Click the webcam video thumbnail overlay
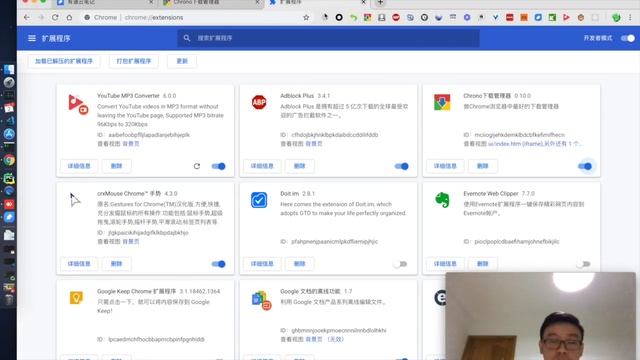 pyautogui.click(x=540, y=316)
